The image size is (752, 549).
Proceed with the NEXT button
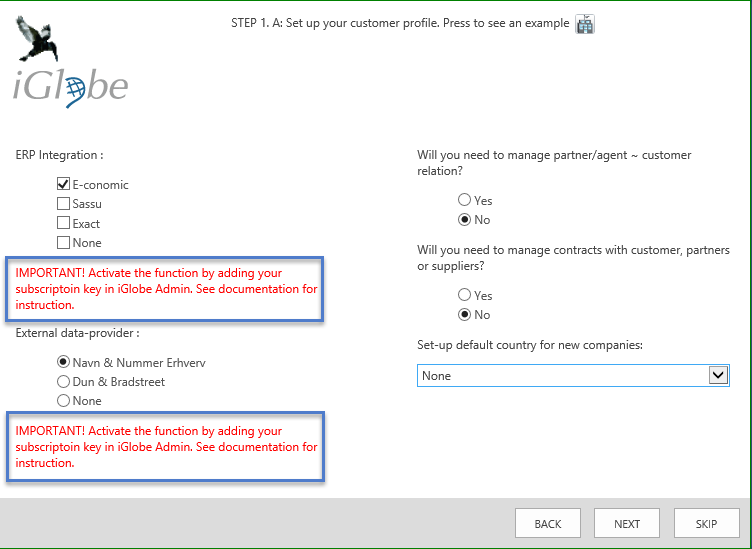627,524
